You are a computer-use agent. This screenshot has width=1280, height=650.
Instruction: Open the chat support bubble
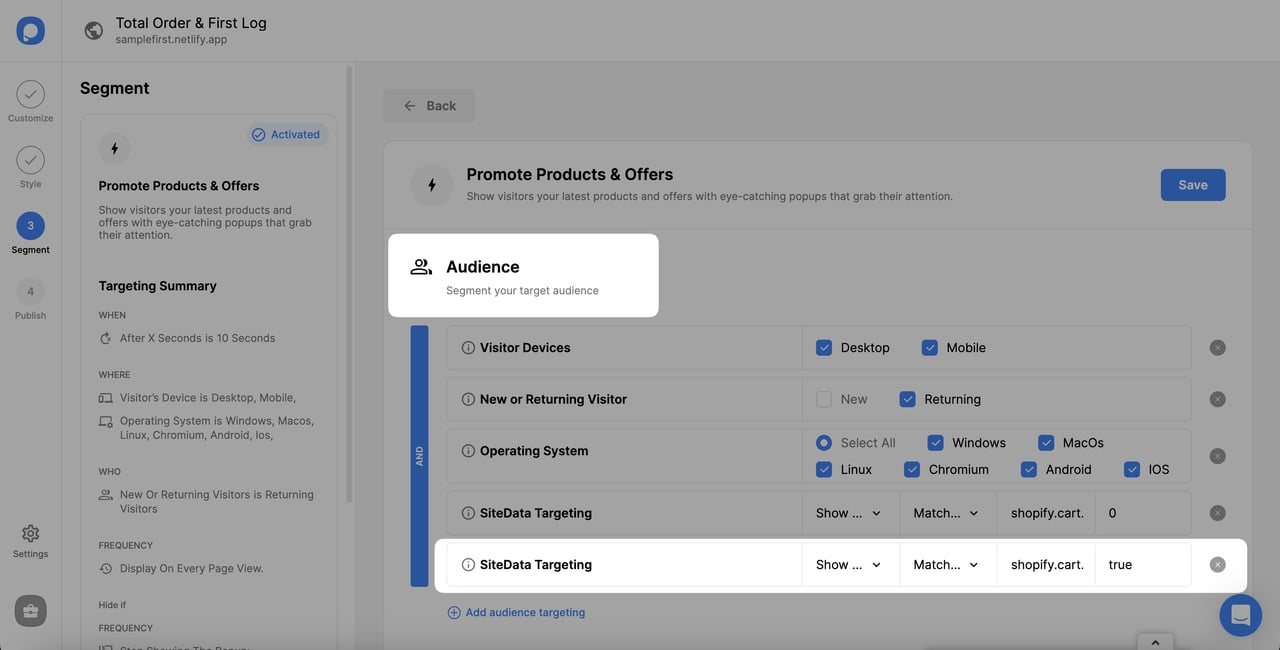(1241, 615)
